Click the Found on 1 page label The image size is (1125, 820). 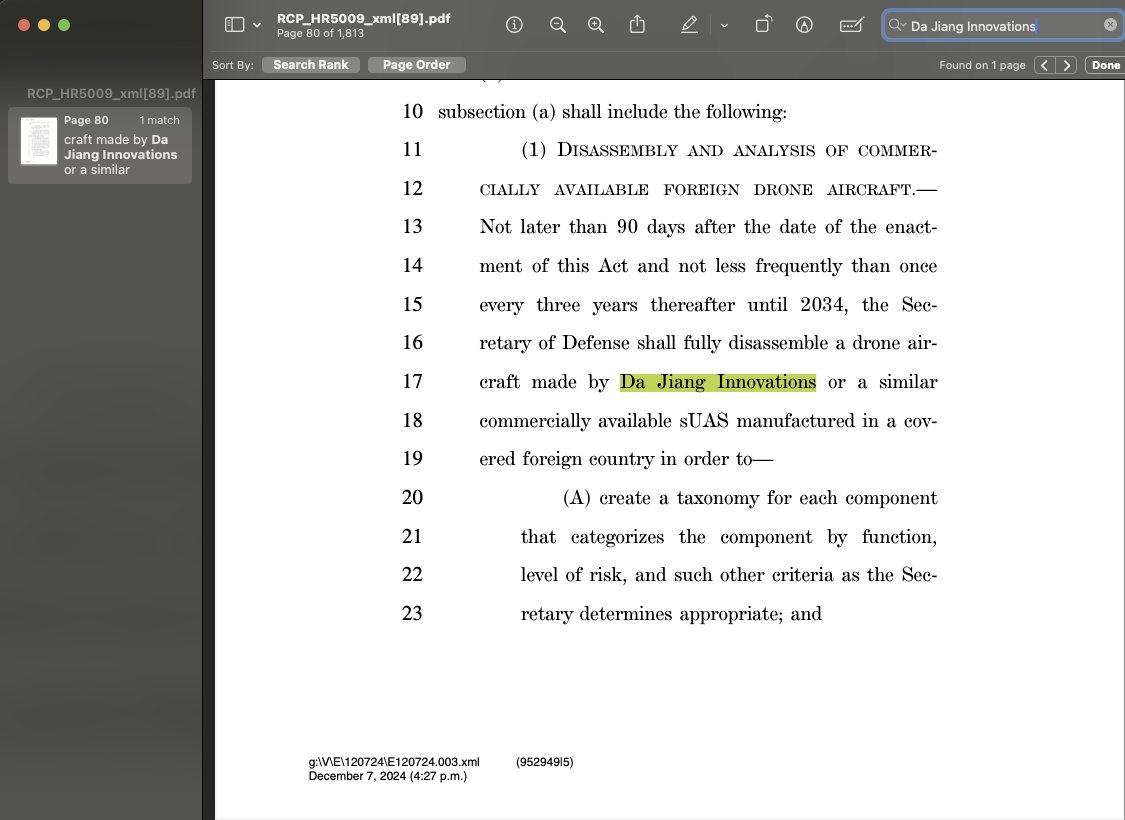pyautogui.click(x=982, y=65)
